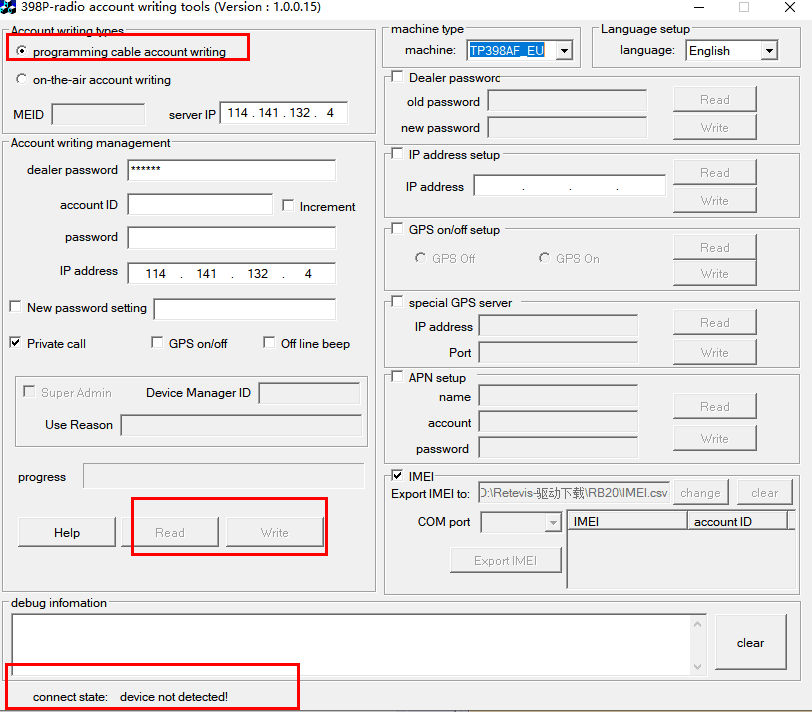Enable the IP address setup checkbox
The height and width of the screenshot is (712, 812).
398,154
